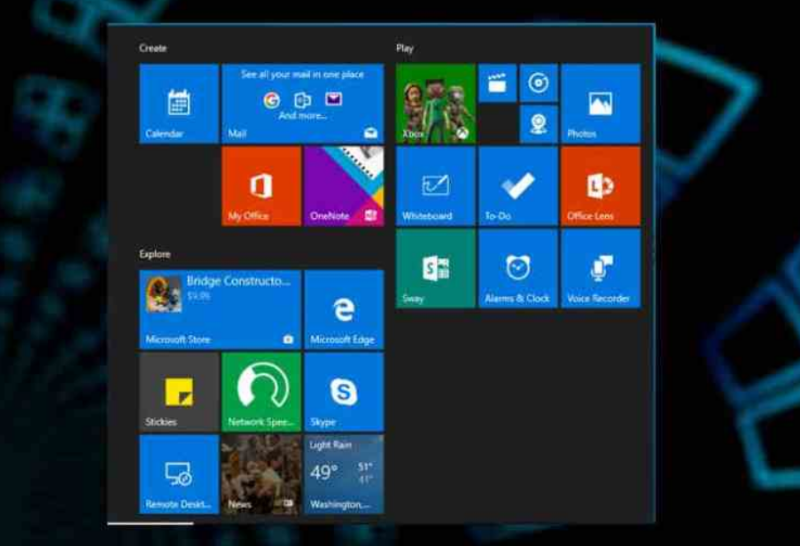The image size is (800, 546).
Task: Launch the My Office tile
Action: (260, 186)
